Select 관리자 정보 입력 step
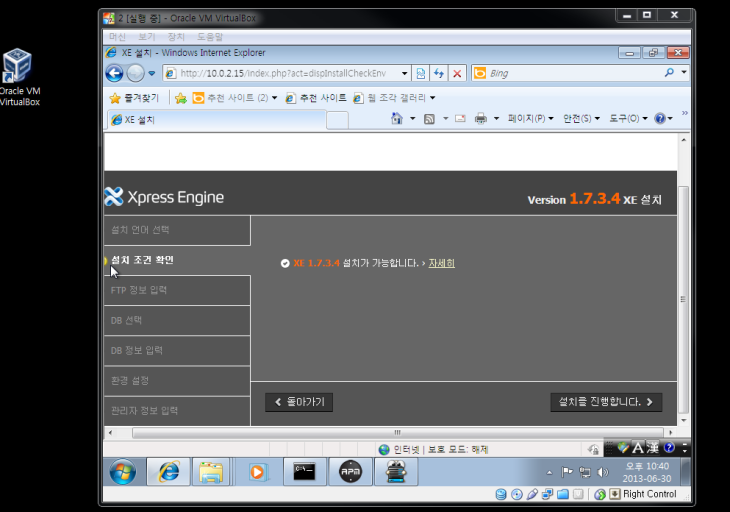Screen dimensions: 730x512 pos(177,411)
